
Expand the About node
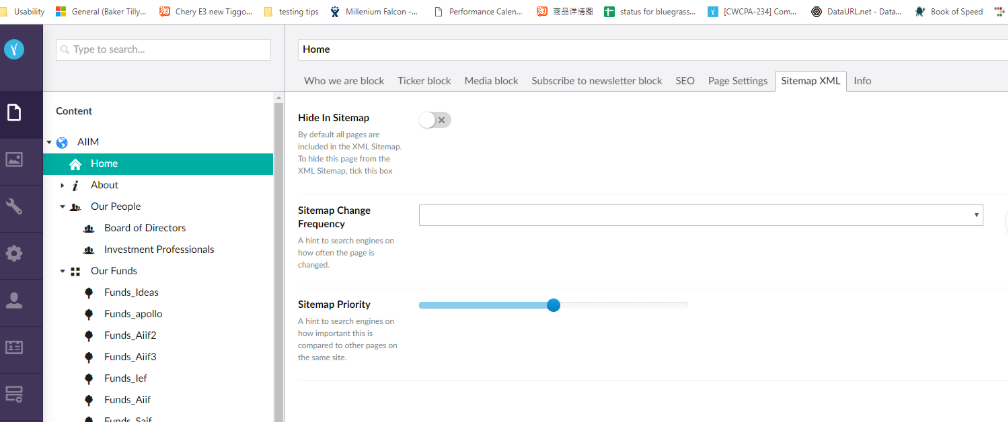62,185
